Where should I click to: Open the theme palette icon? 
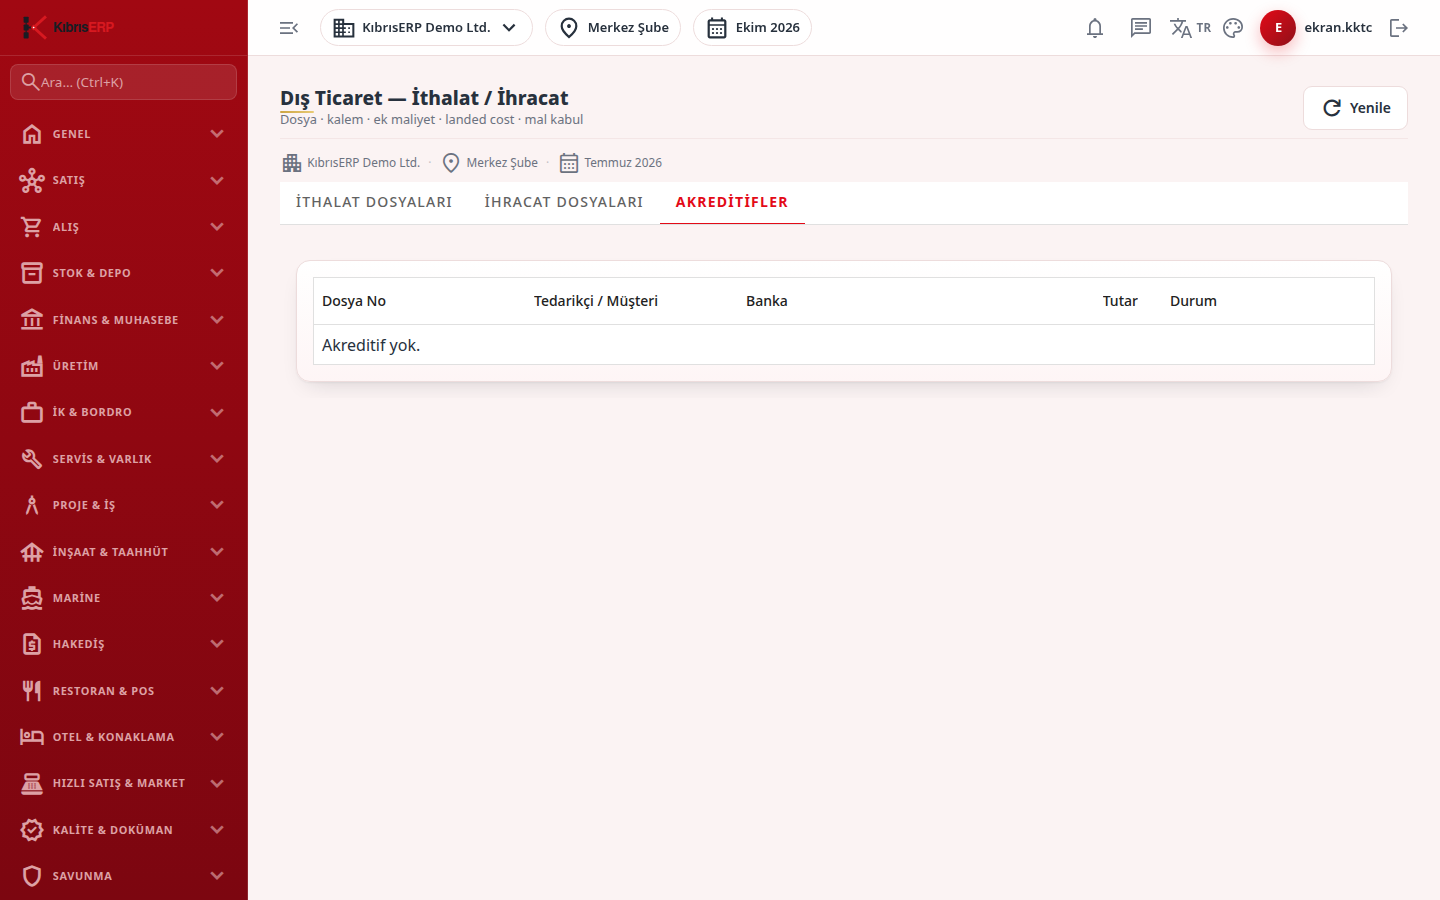click(x=1233, y=28)
